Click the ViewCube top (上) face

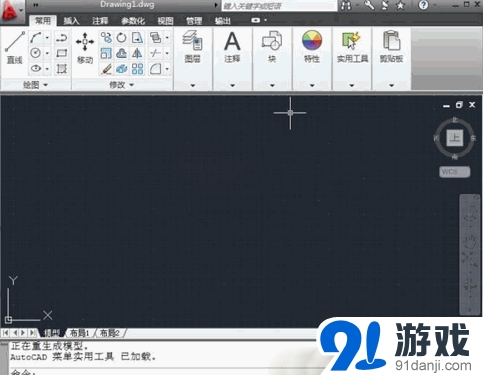coord(455,137)
